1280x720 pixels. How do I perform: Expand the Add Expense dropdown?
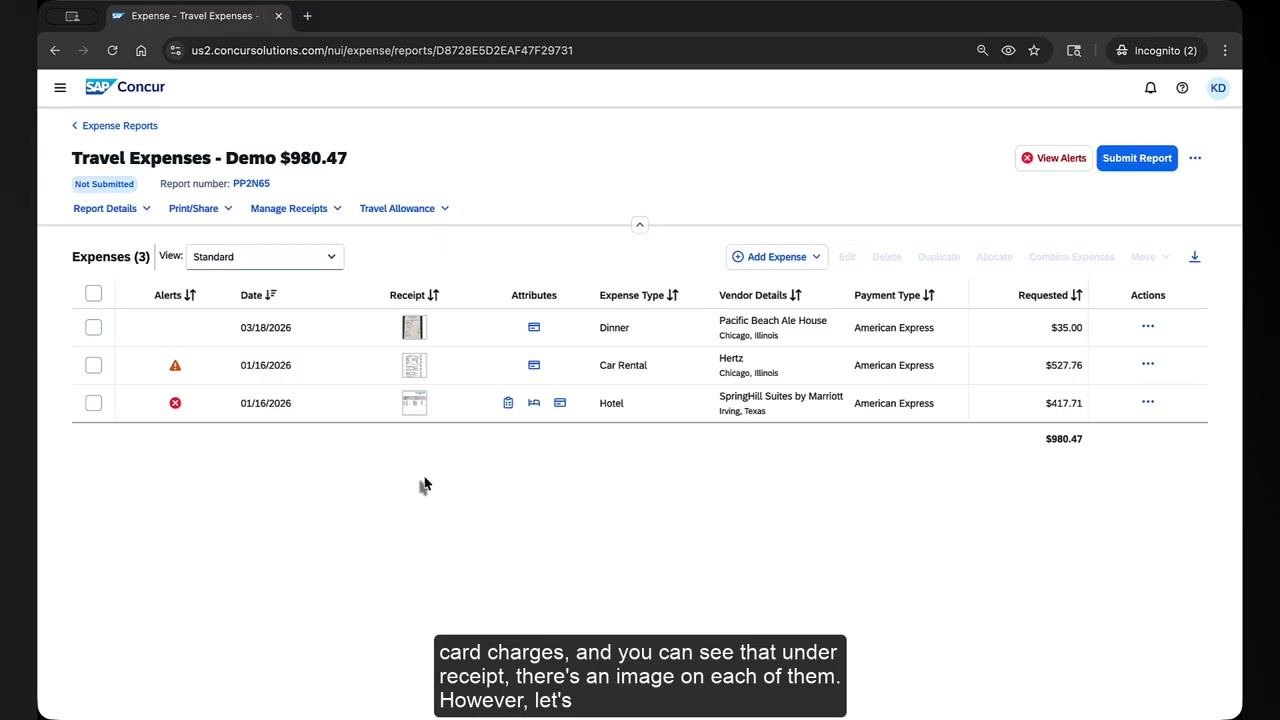pyautogui.click(x=777, y=257)
